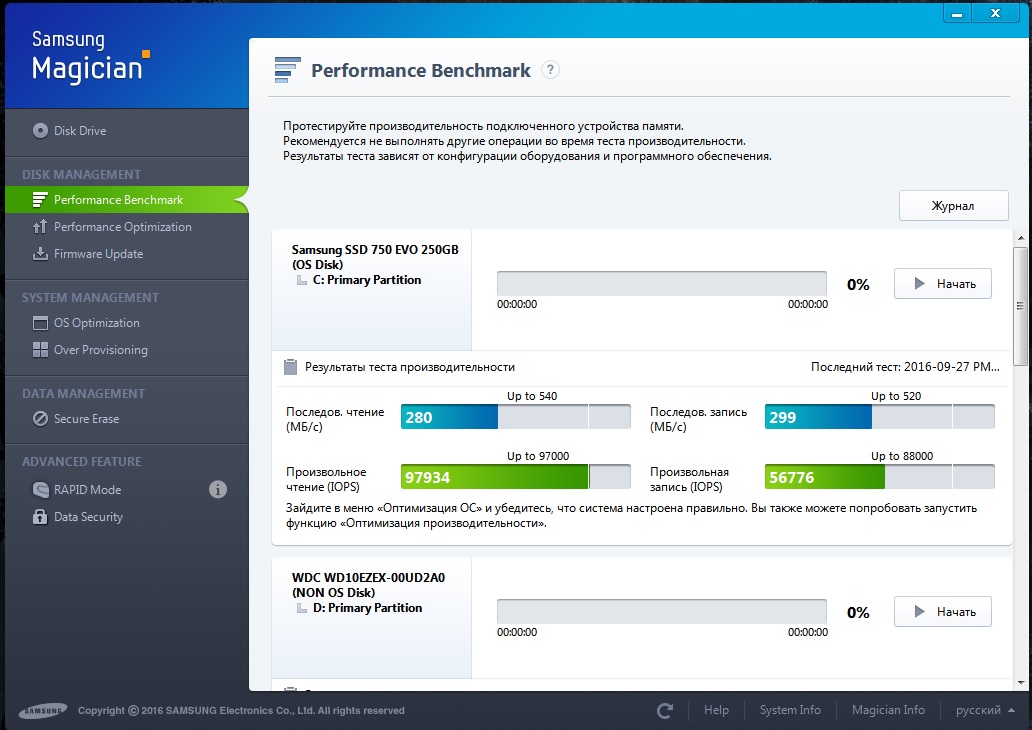
Task: Close the Magician window
Action: 996,13
